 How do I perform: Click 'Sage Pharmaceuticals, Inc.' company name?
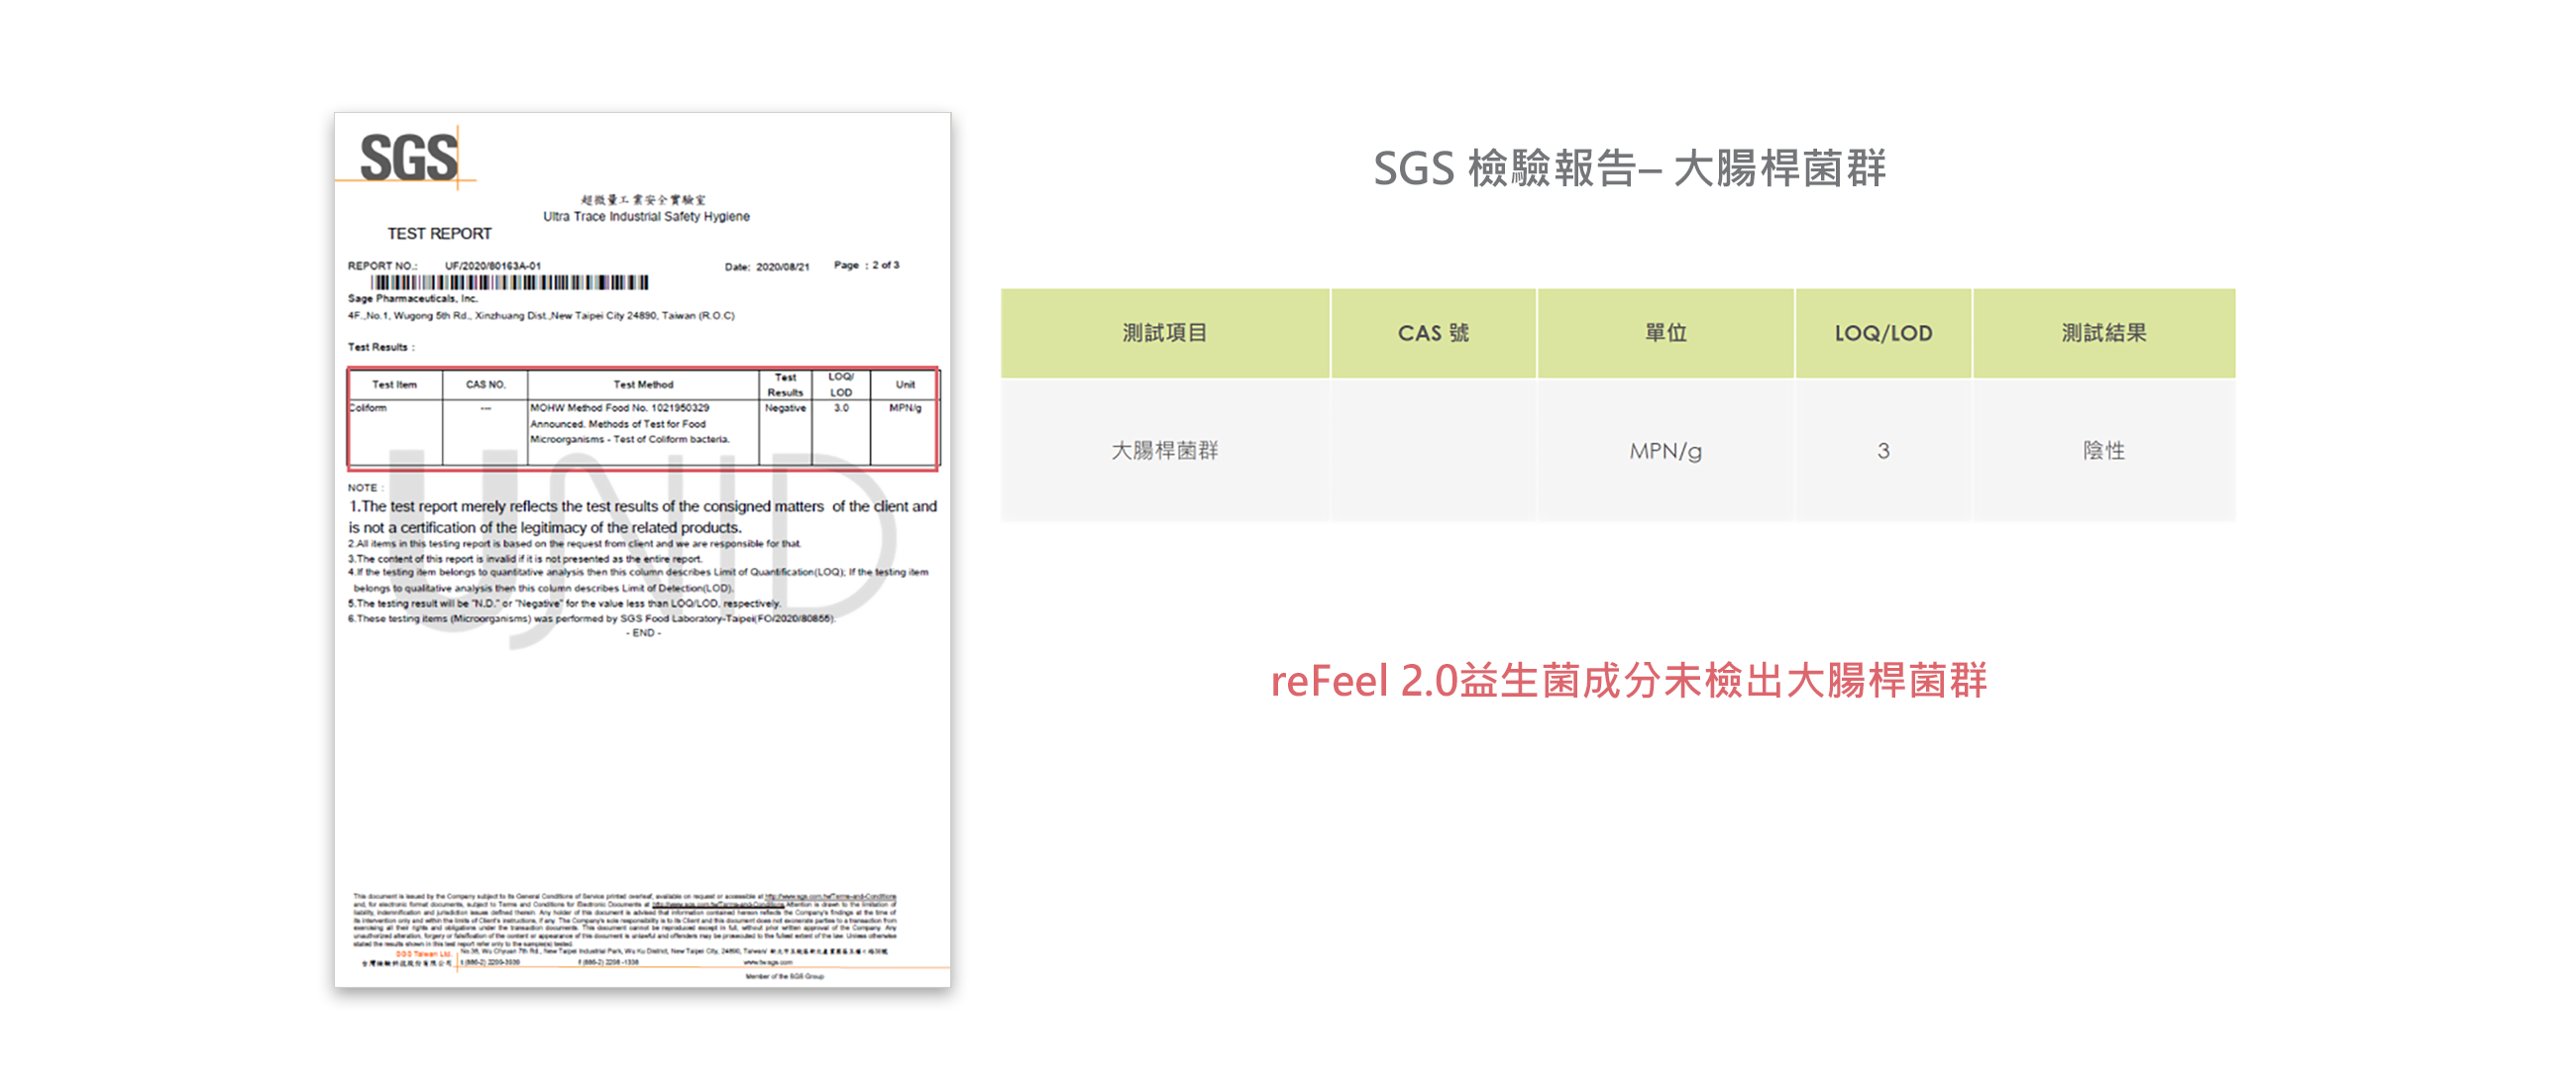pyautogui.click(x=413, y=298)
